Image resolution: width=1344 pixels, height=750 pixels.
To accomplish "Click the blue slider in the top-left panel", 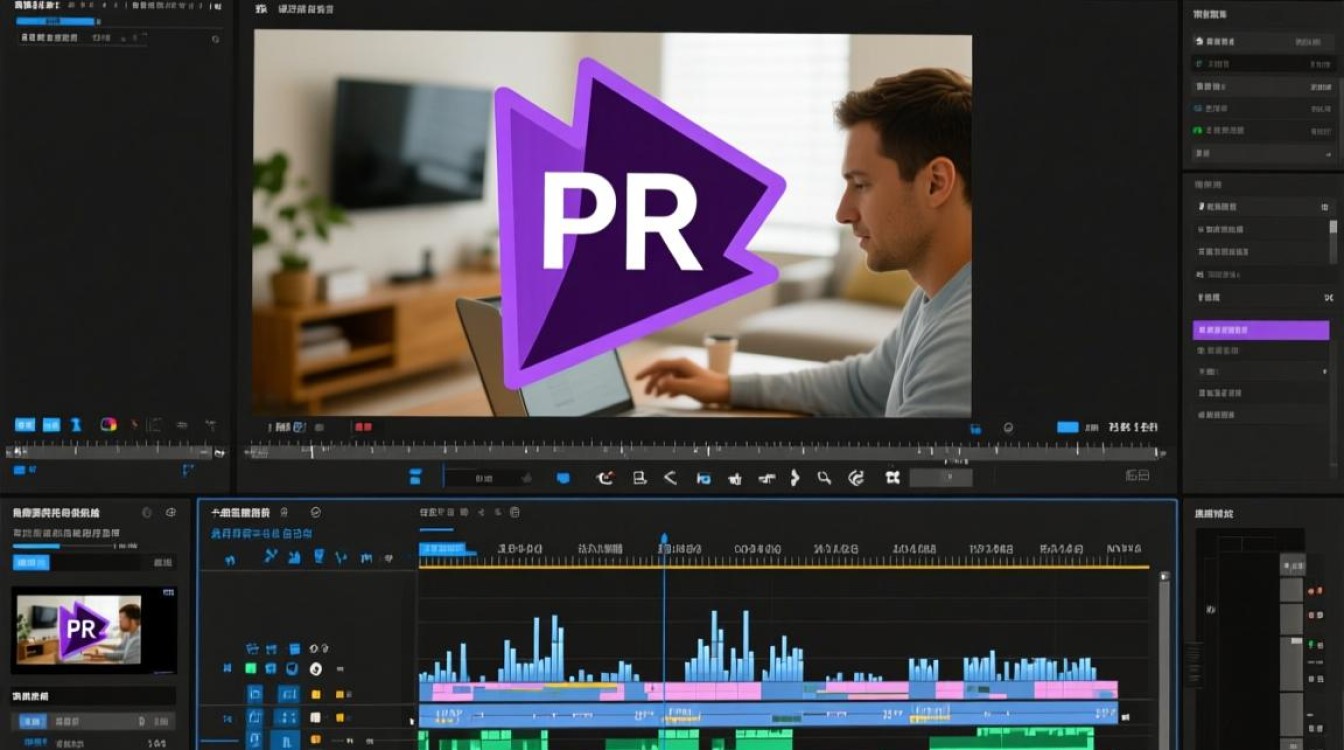I will [x=56, y=21].
